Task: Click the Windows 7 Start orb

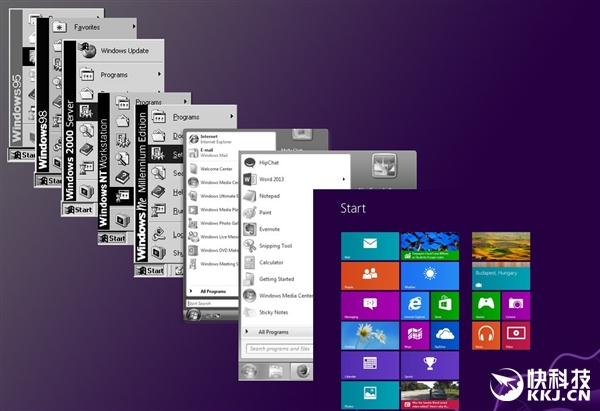Action: click(x=249, y=371)
